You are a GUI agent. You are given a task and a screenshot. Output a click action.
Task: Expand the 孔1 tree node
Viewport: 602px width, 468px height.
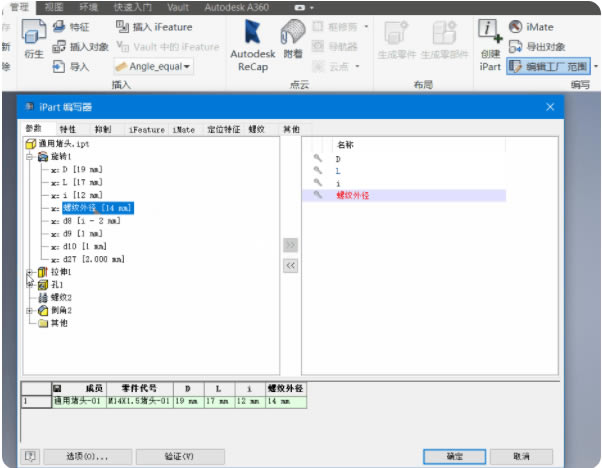30,285
